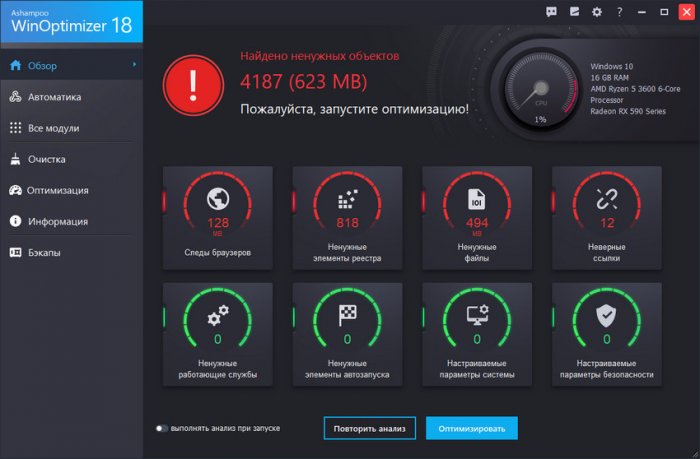Open help question mark icon
Viewport: 700px width, 459px height.
click(619, 12)
